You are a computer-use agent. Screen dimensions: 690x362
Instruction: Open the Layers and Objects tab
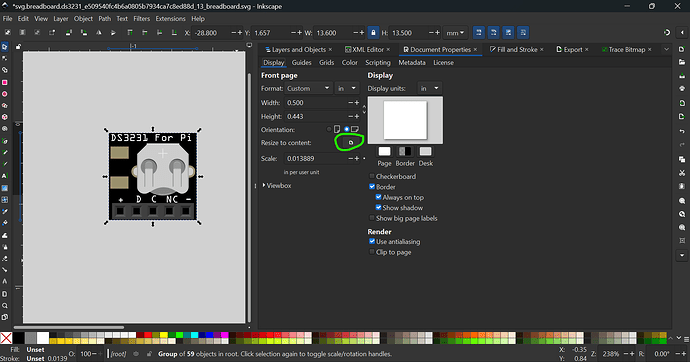coord(298,50)
